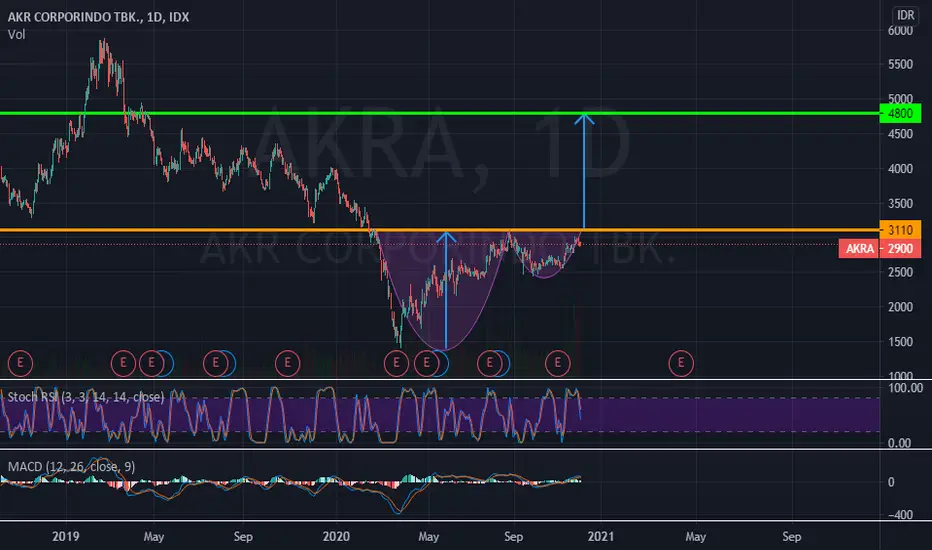This screenshot has height=550, width=932.
Task: Click the orange 3110 price label
Action: 900,230
